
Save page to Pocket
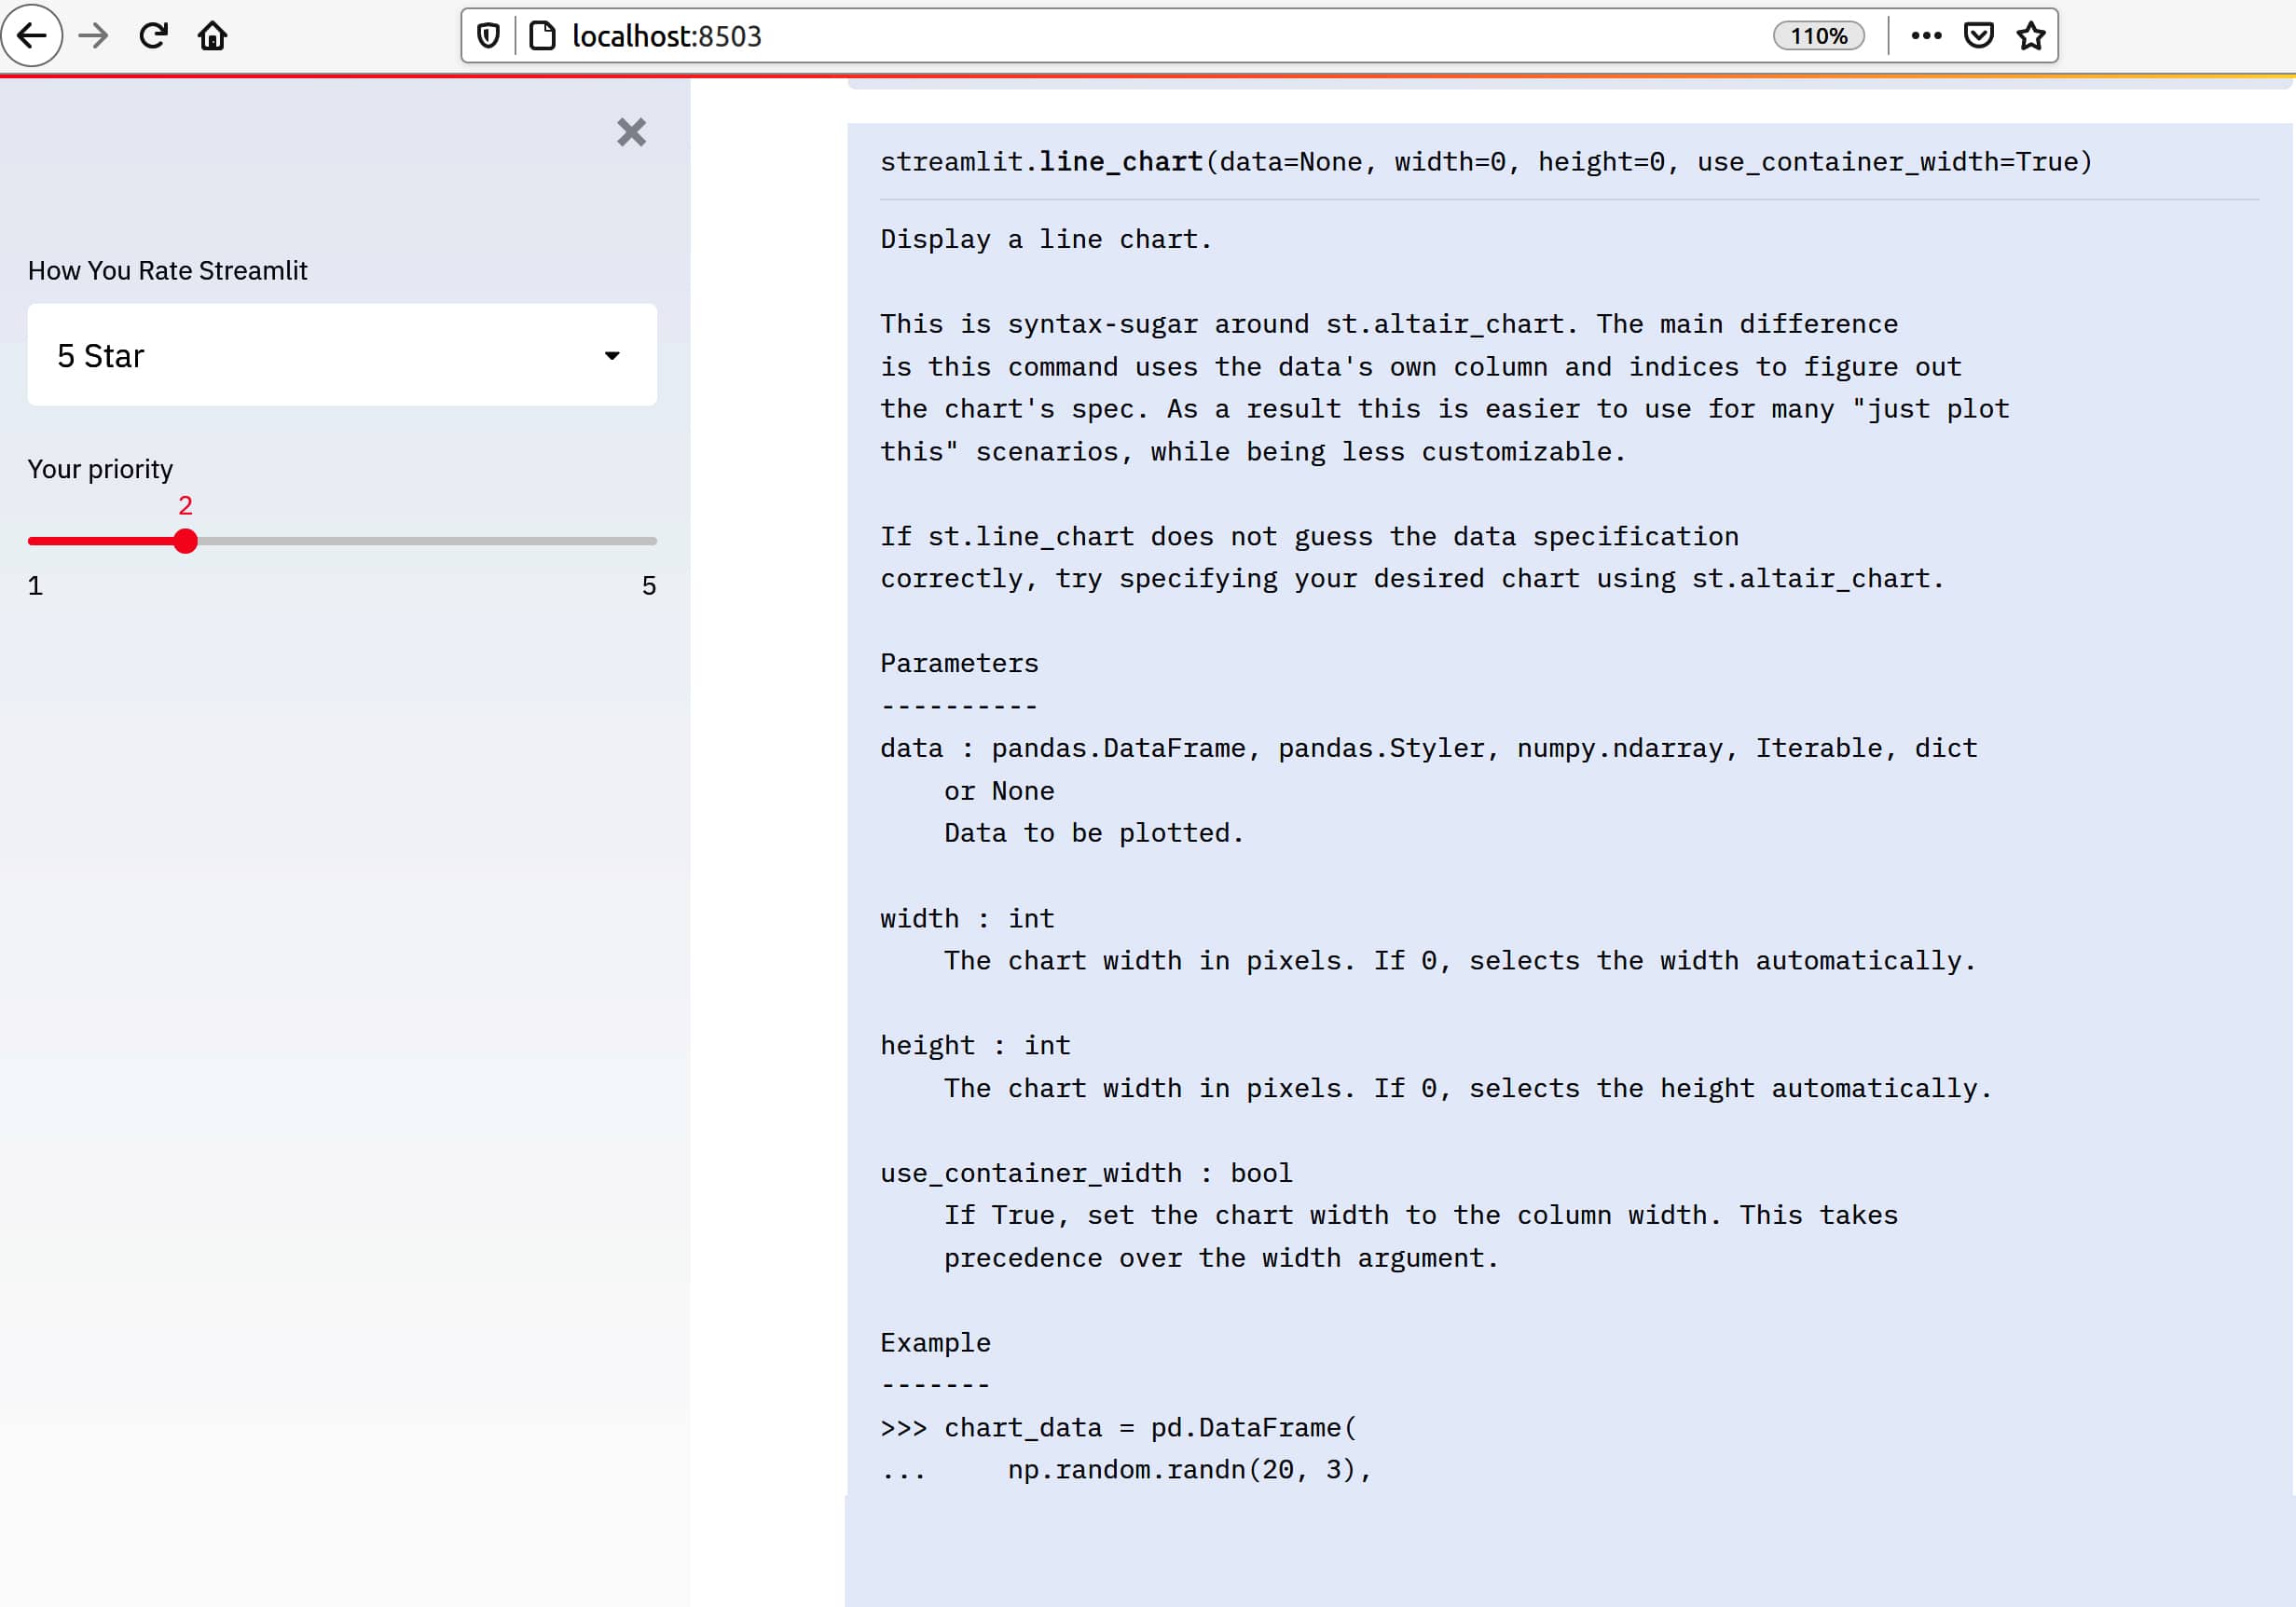click(x=1978, y=36)
